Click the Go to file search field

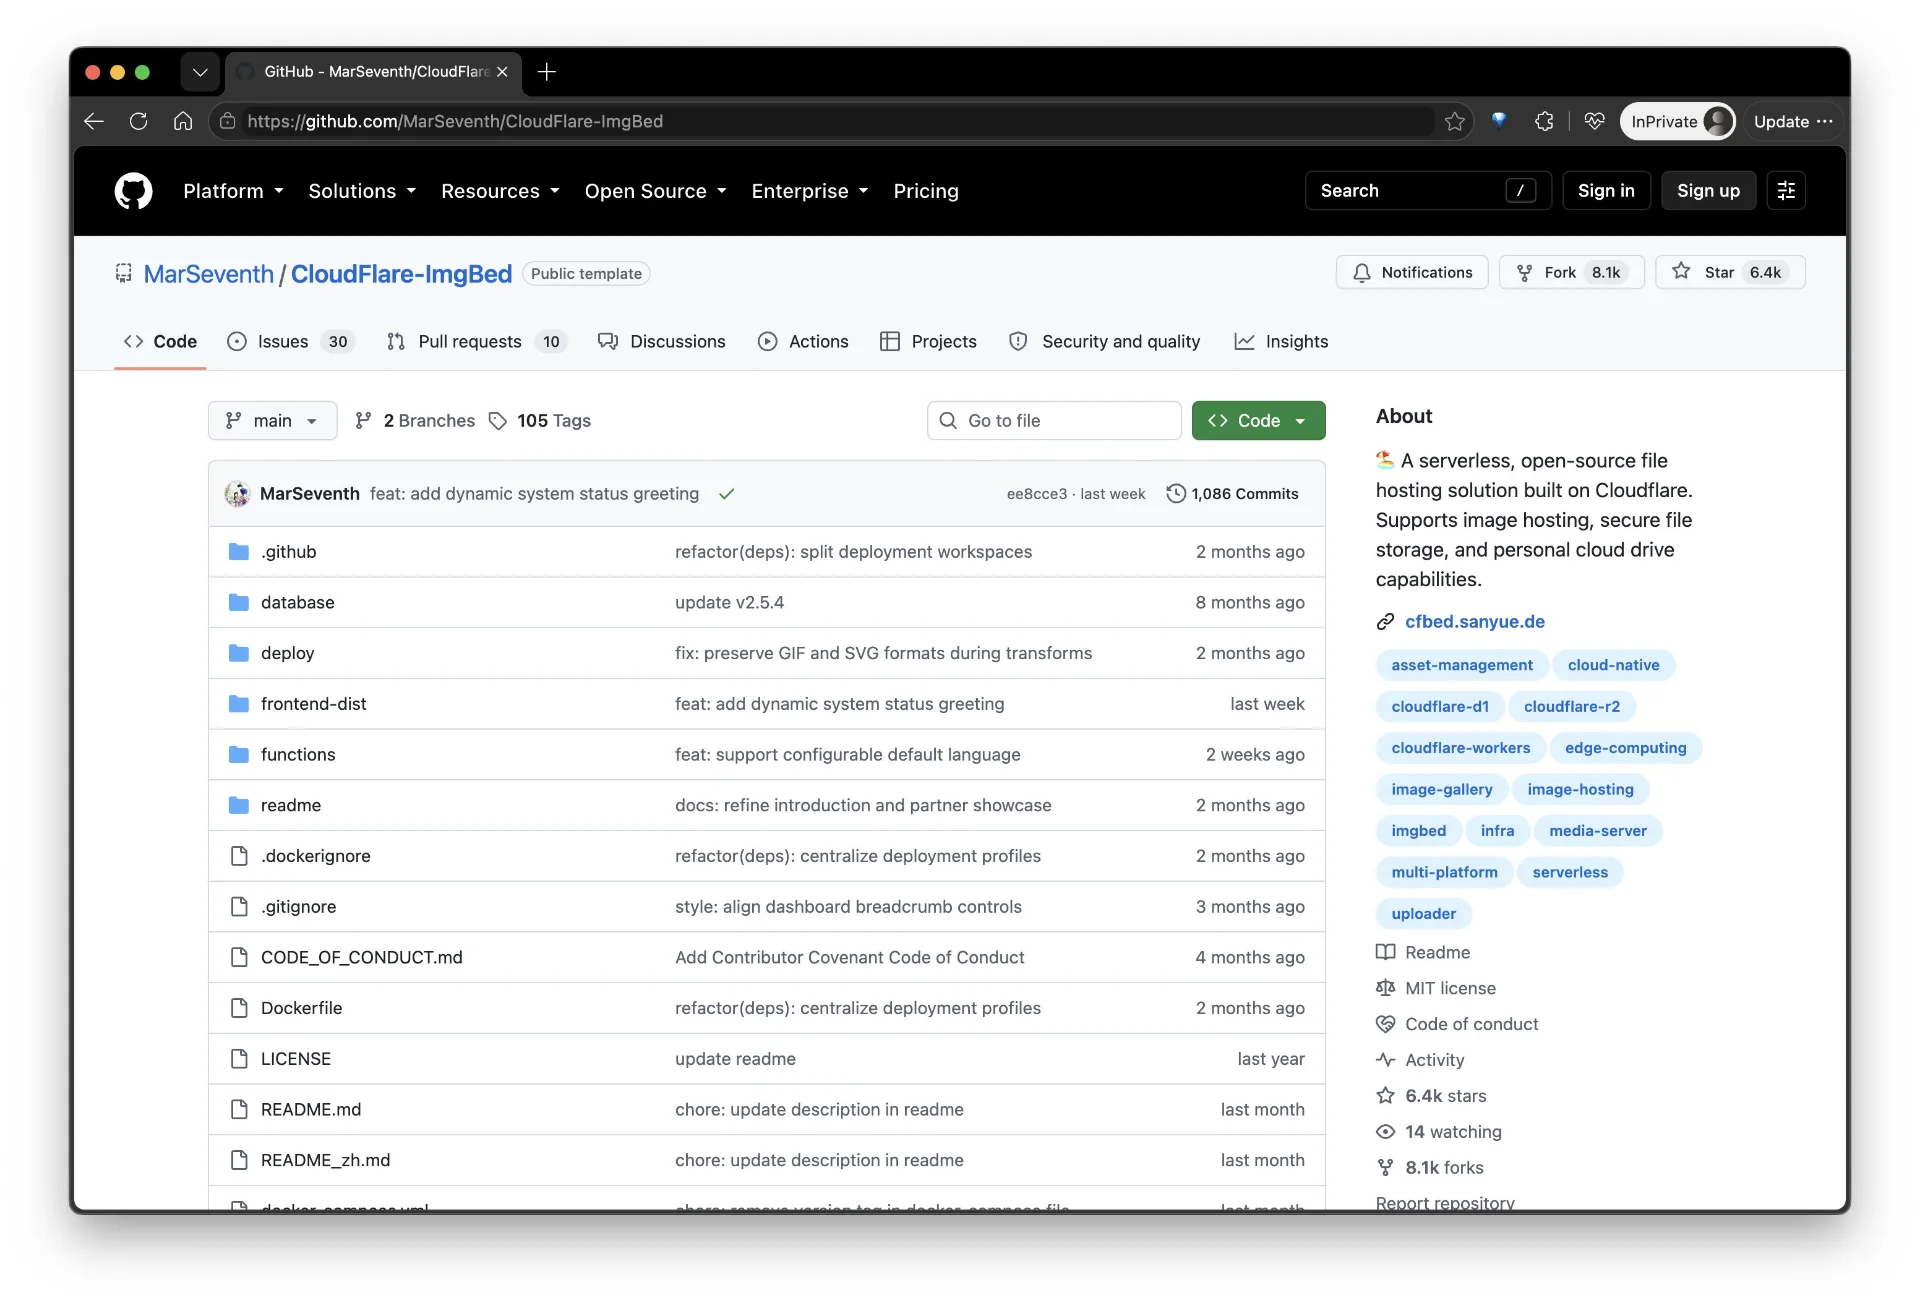1054,421
